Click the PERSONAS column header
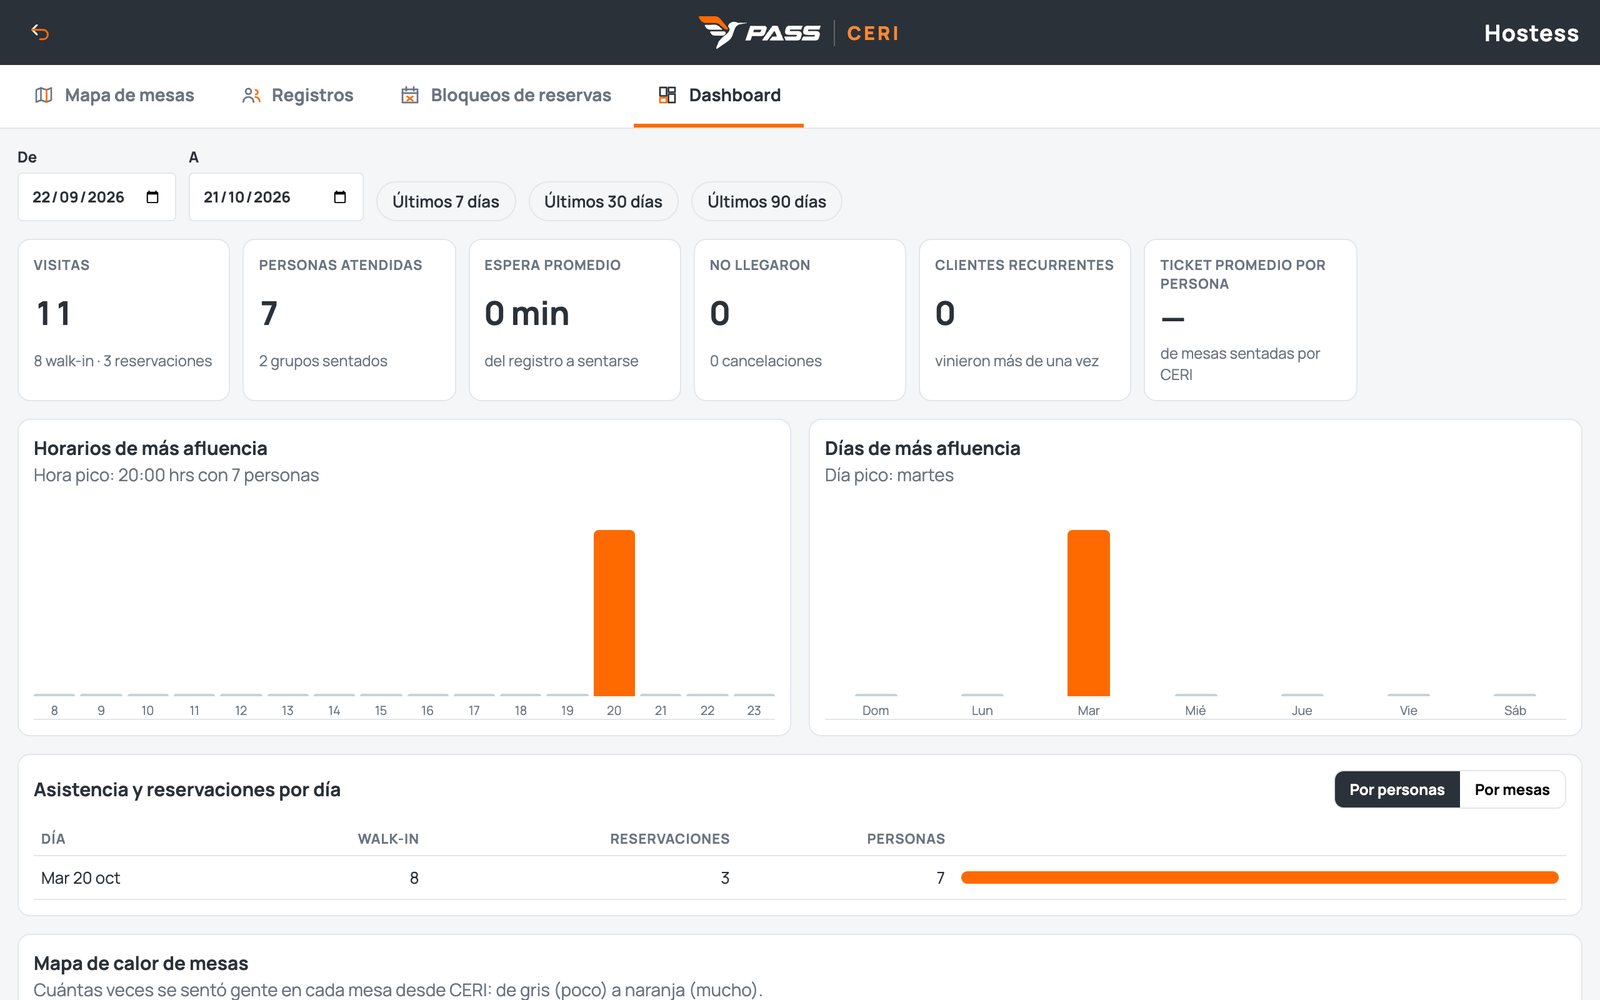 (x=906, y=839)
